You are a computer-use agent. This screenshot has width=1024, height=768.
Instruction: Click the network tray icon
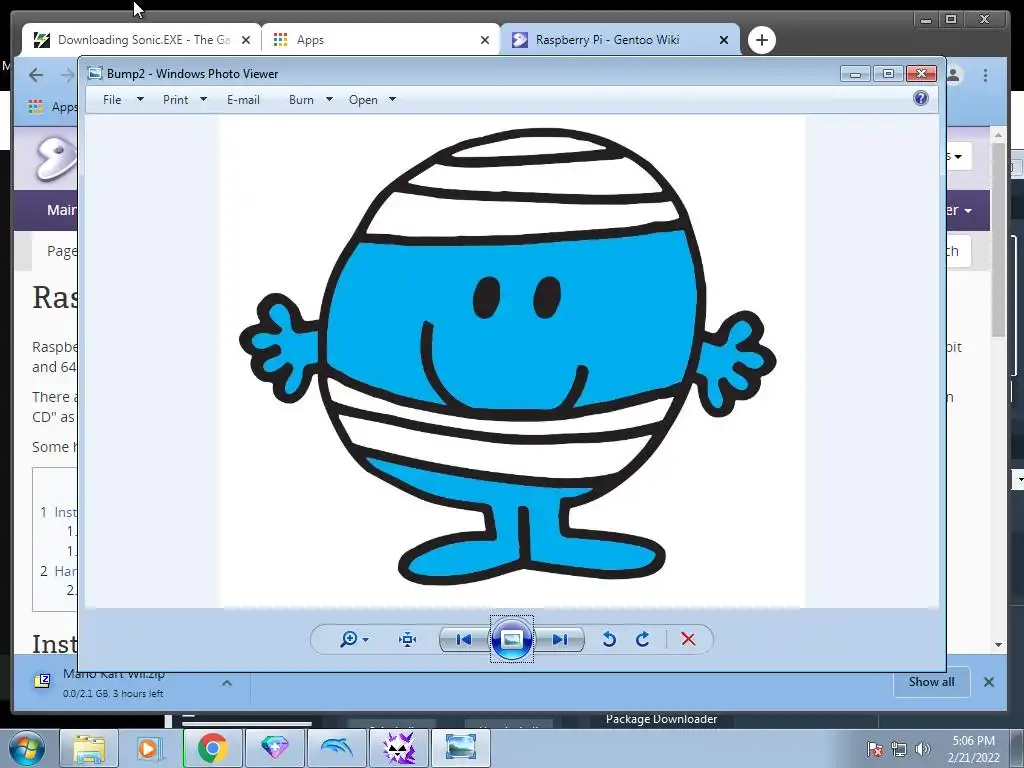point(899,750)
